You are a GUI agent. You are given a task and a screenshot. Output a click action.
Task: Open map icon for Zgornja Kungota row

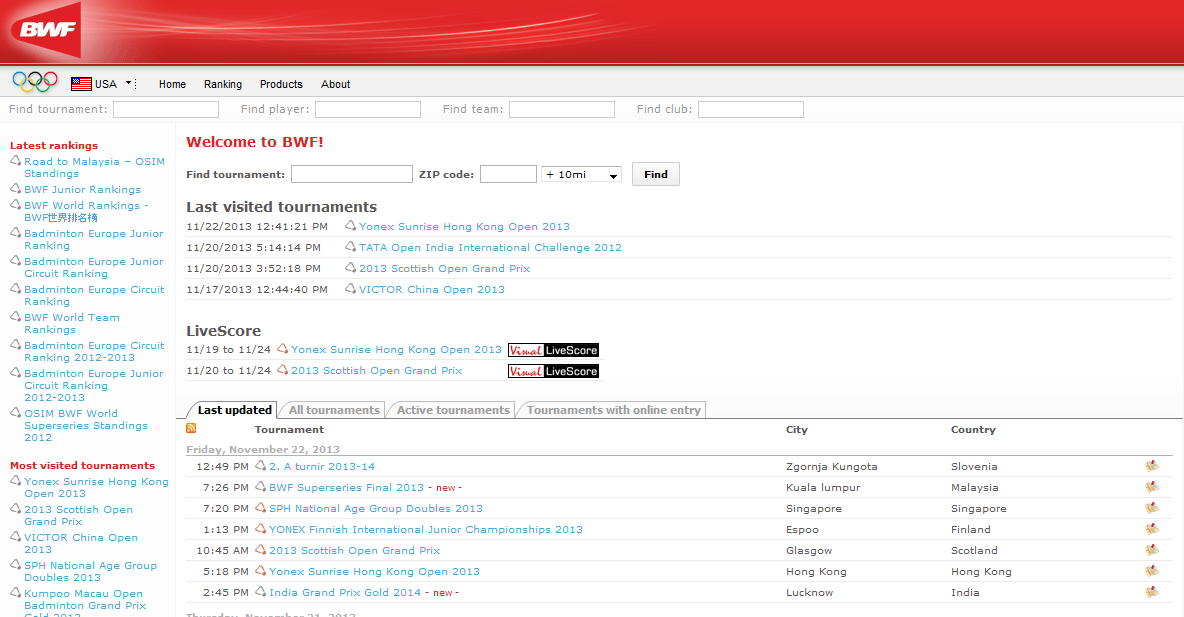[x=1152, y=466]
